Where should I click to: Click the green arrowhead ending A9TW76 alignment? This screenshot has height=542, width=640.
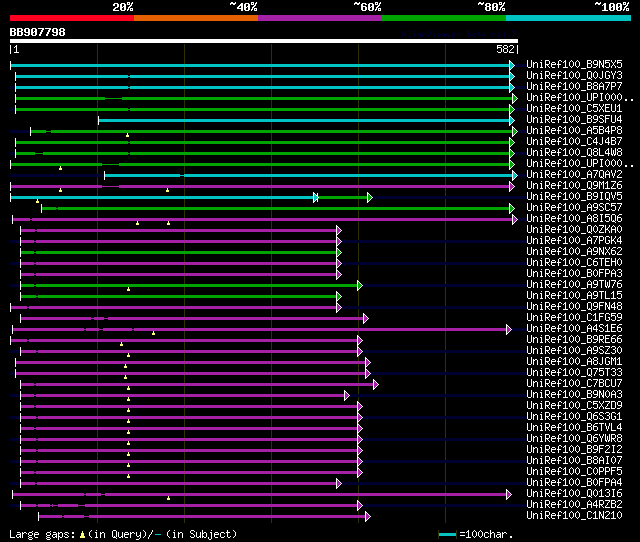[x=360, y=285]
